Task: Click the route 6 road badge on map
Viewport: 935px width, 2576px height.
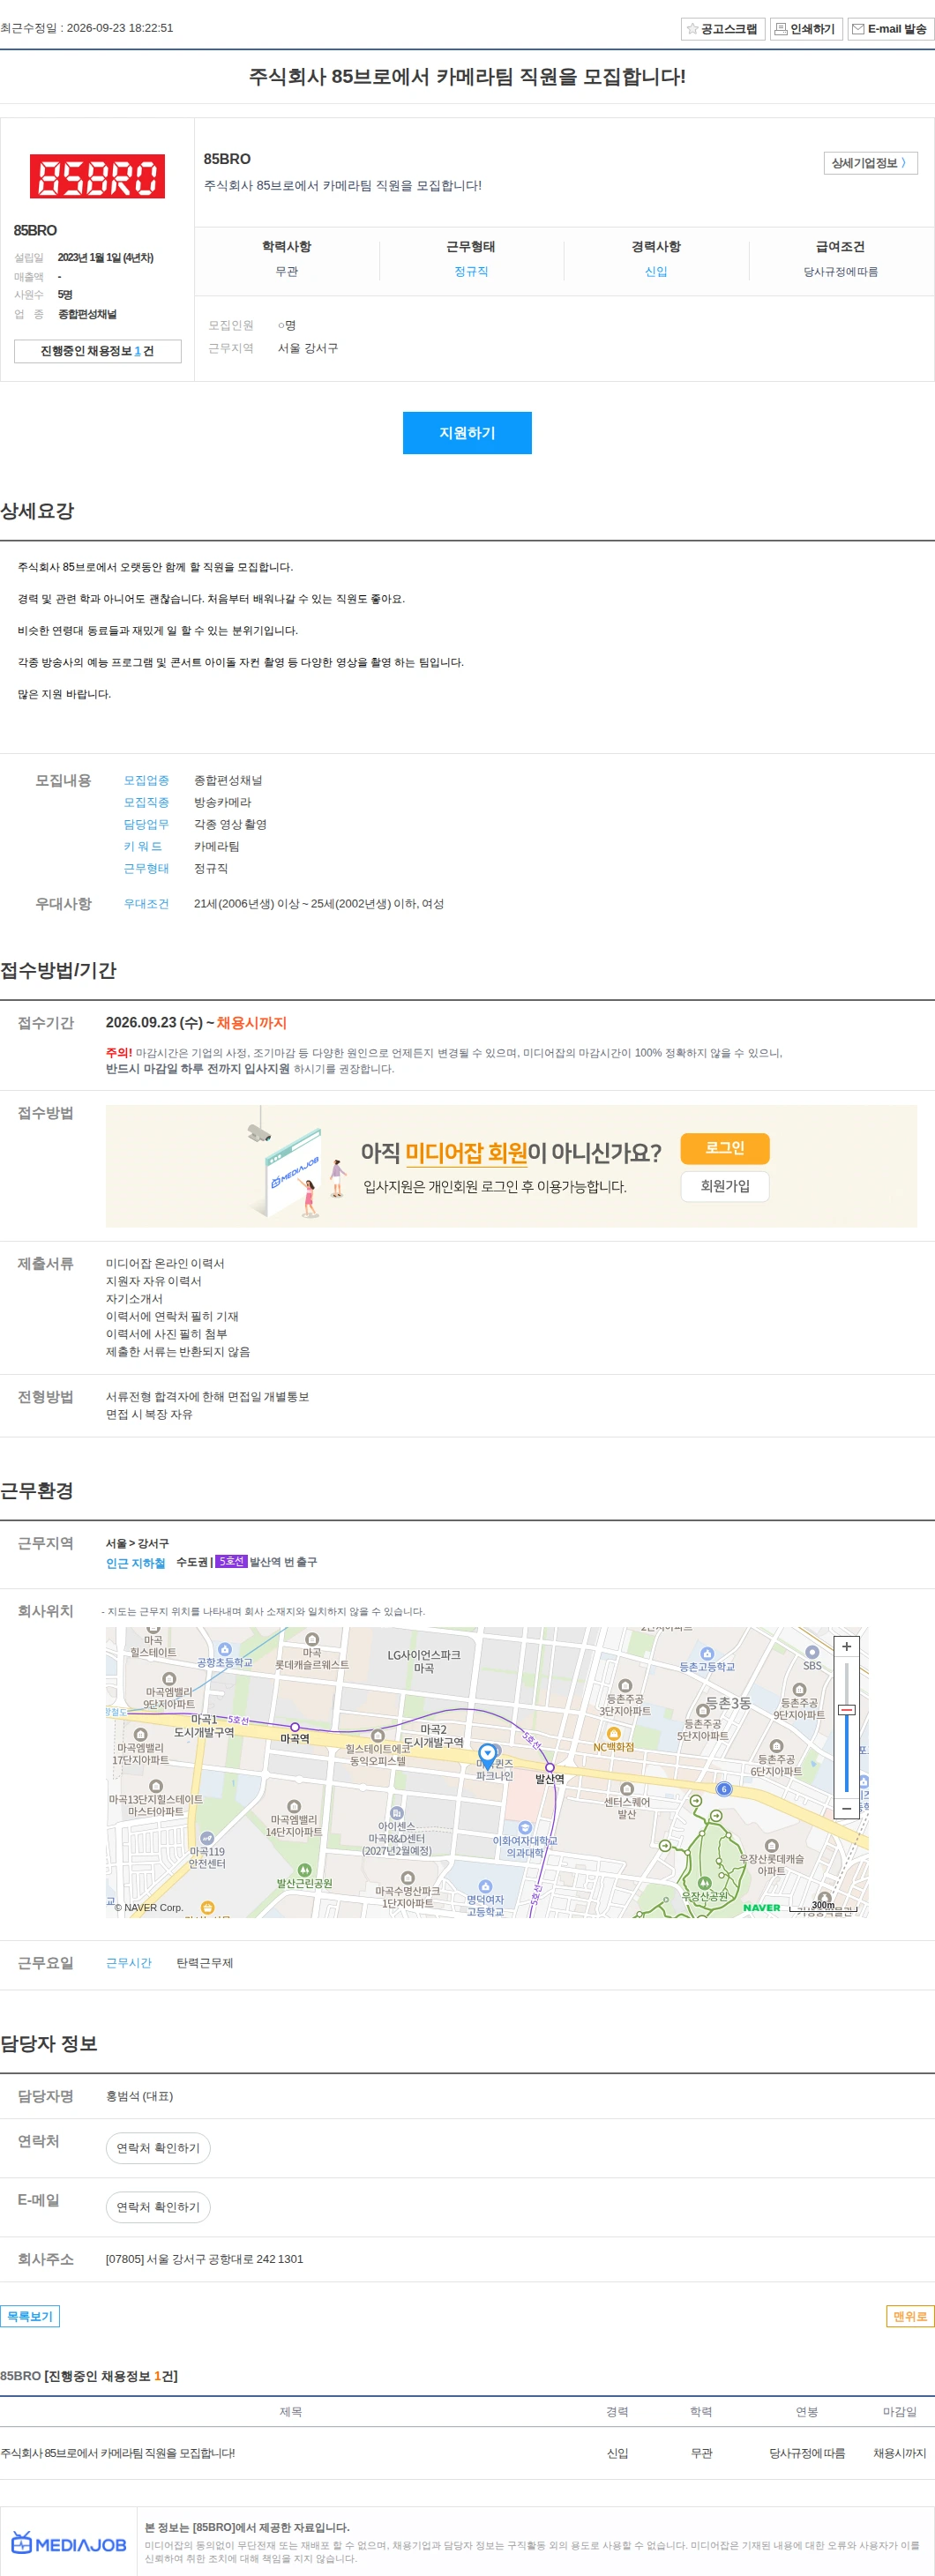Action: [724, 1789]
